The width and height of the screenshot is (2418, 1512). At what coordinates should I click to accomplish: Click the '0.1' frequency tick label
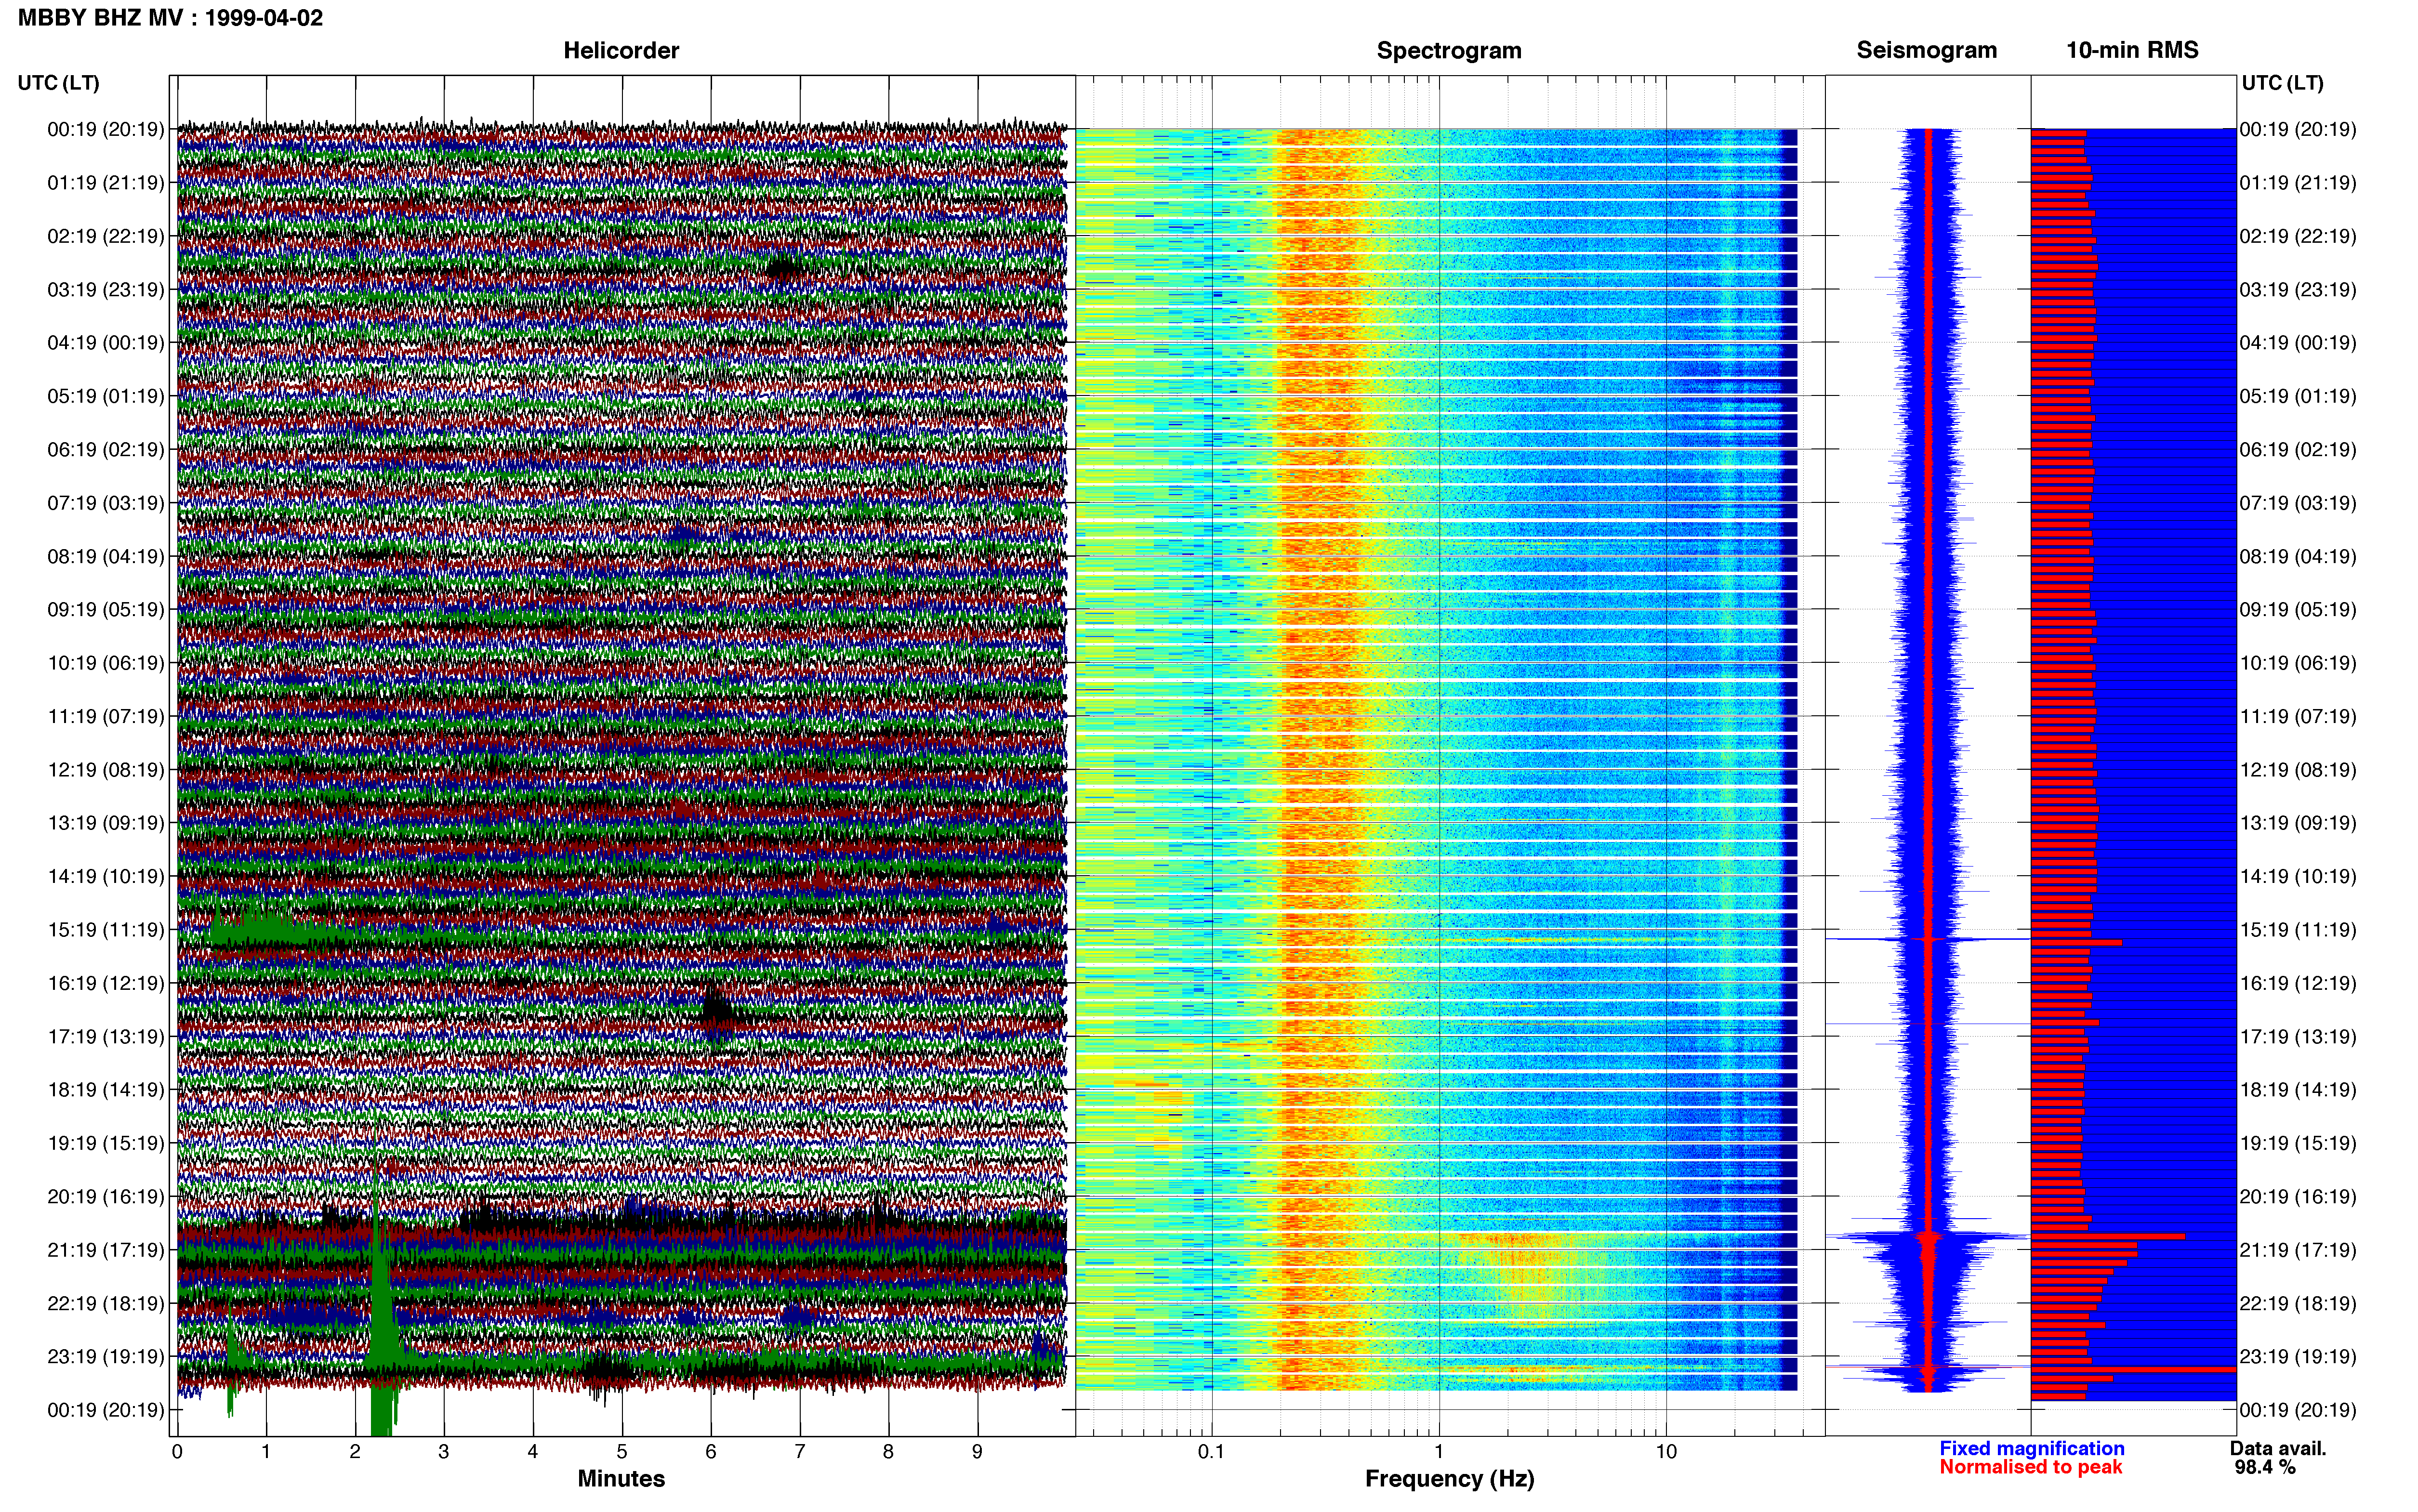click(1211, 1451)
